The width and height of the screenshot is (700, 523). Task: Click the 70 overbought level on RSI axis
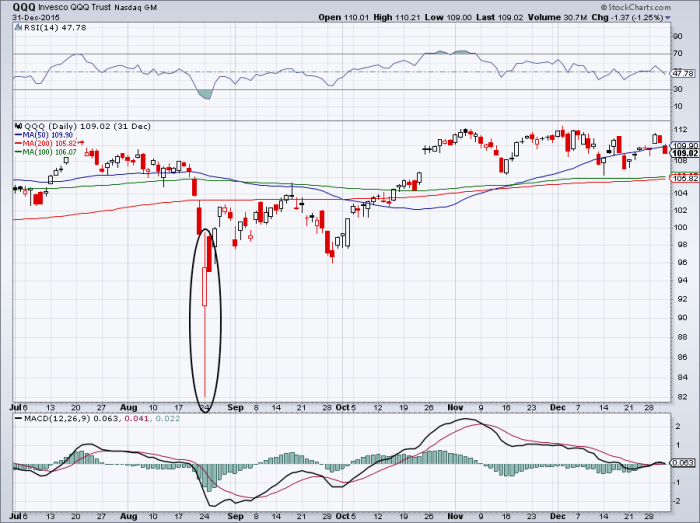point(678,54)
